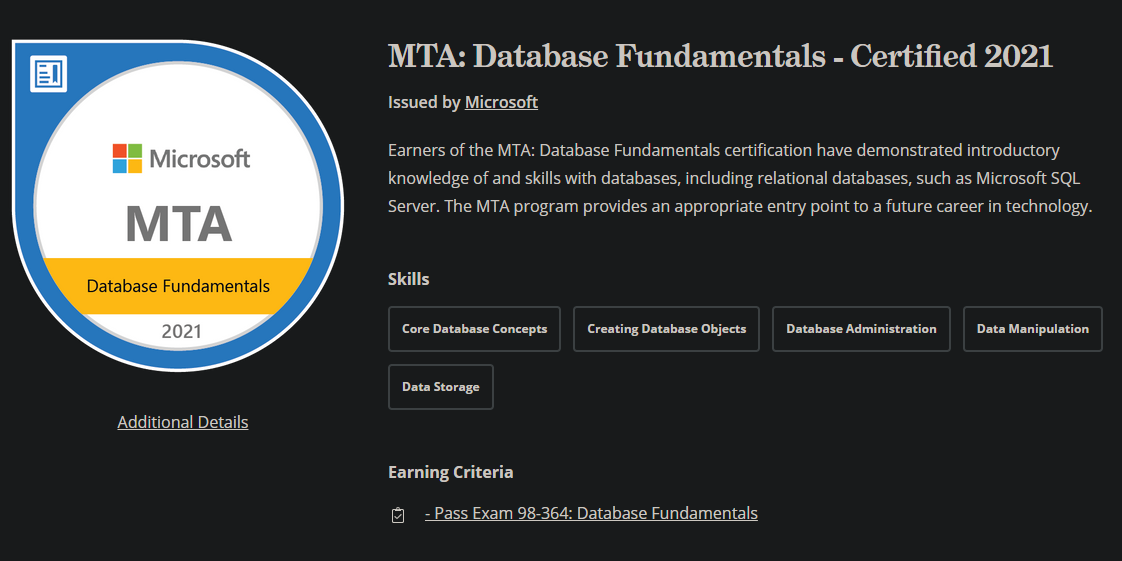
Task: Click the Earning Criteria section heading
Action: [x=451, y=472]
